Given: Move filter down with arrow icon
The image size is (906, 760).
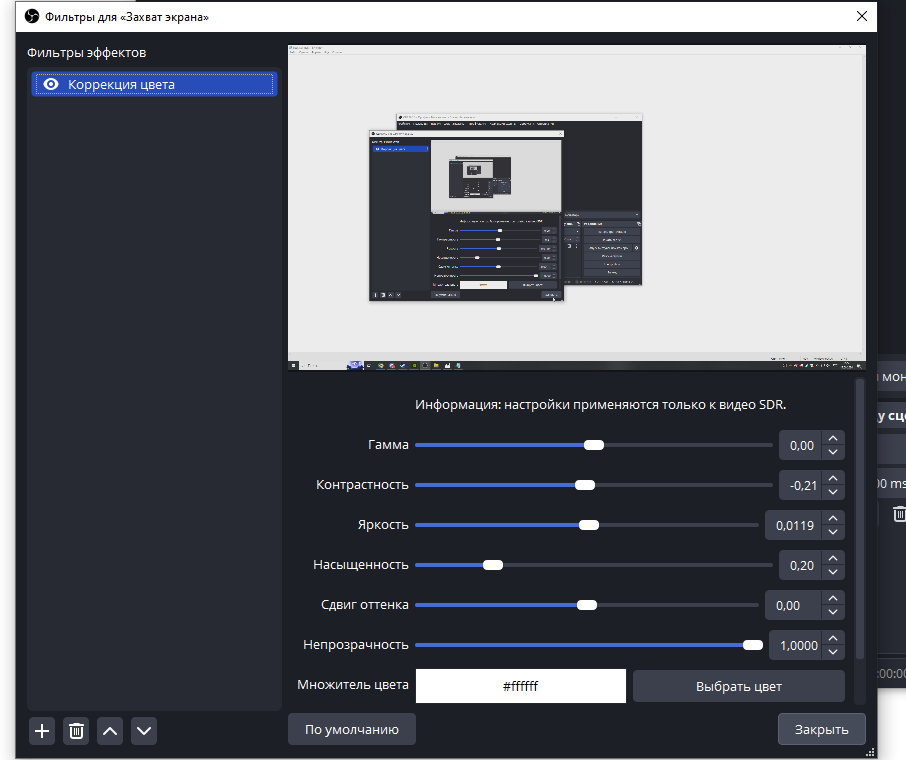Looking at the screenshot, I should click(x=144, y=731).
